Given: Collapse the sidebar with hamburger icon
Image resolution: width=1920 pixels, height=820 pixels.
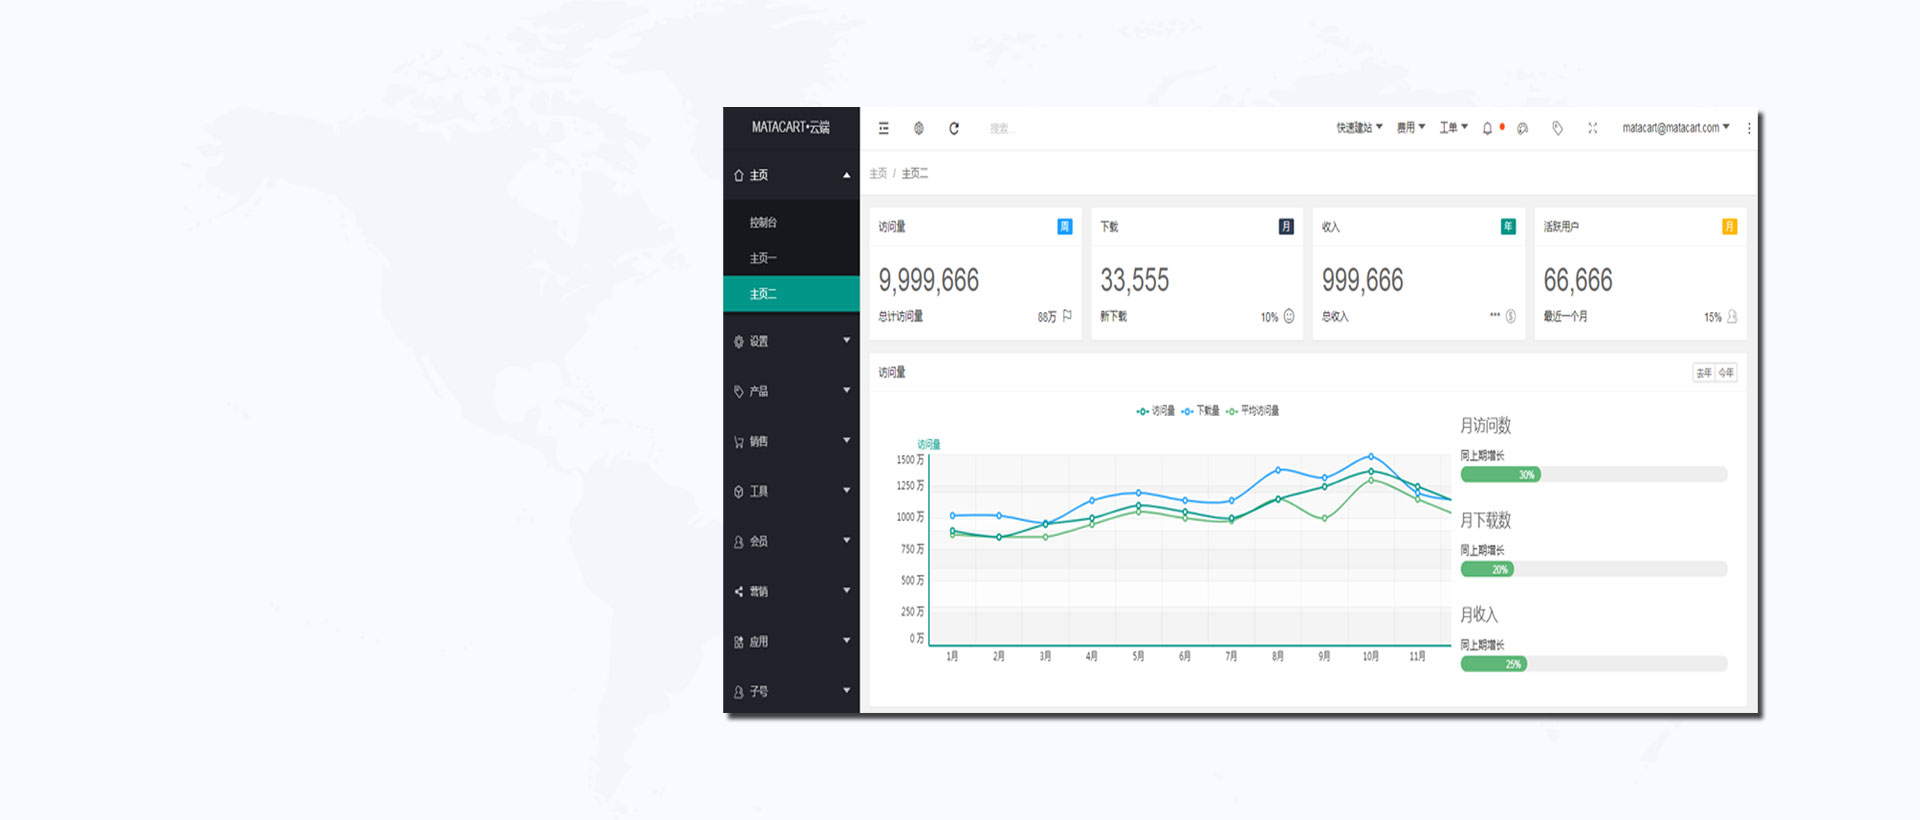Looking at the screenshot, I should pos(884,128).
